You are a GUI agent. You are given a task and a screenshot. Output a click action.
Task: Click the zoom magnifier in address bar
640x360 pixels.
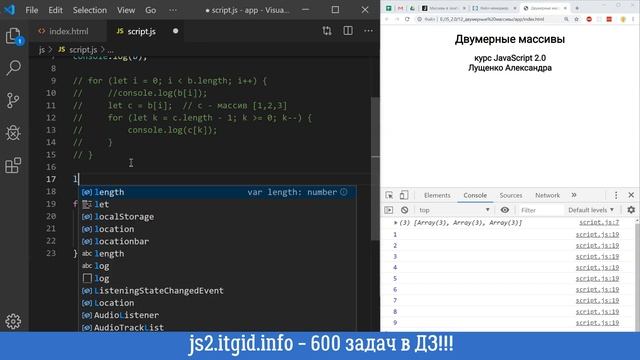567,19
